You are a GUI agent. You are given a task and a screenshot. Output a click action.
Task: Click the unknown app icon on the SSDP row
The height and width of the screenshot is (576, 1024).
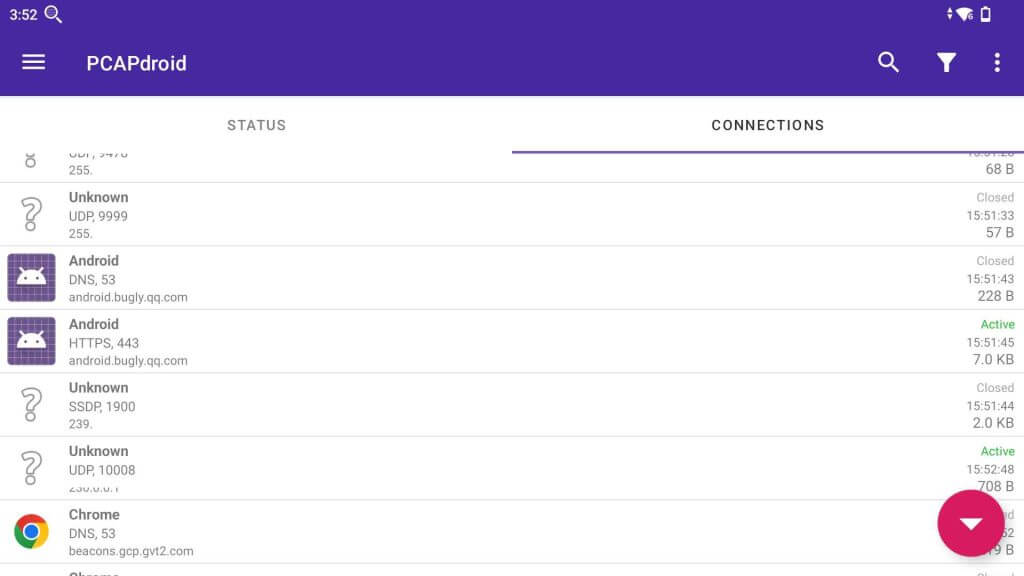pos(31,404)
